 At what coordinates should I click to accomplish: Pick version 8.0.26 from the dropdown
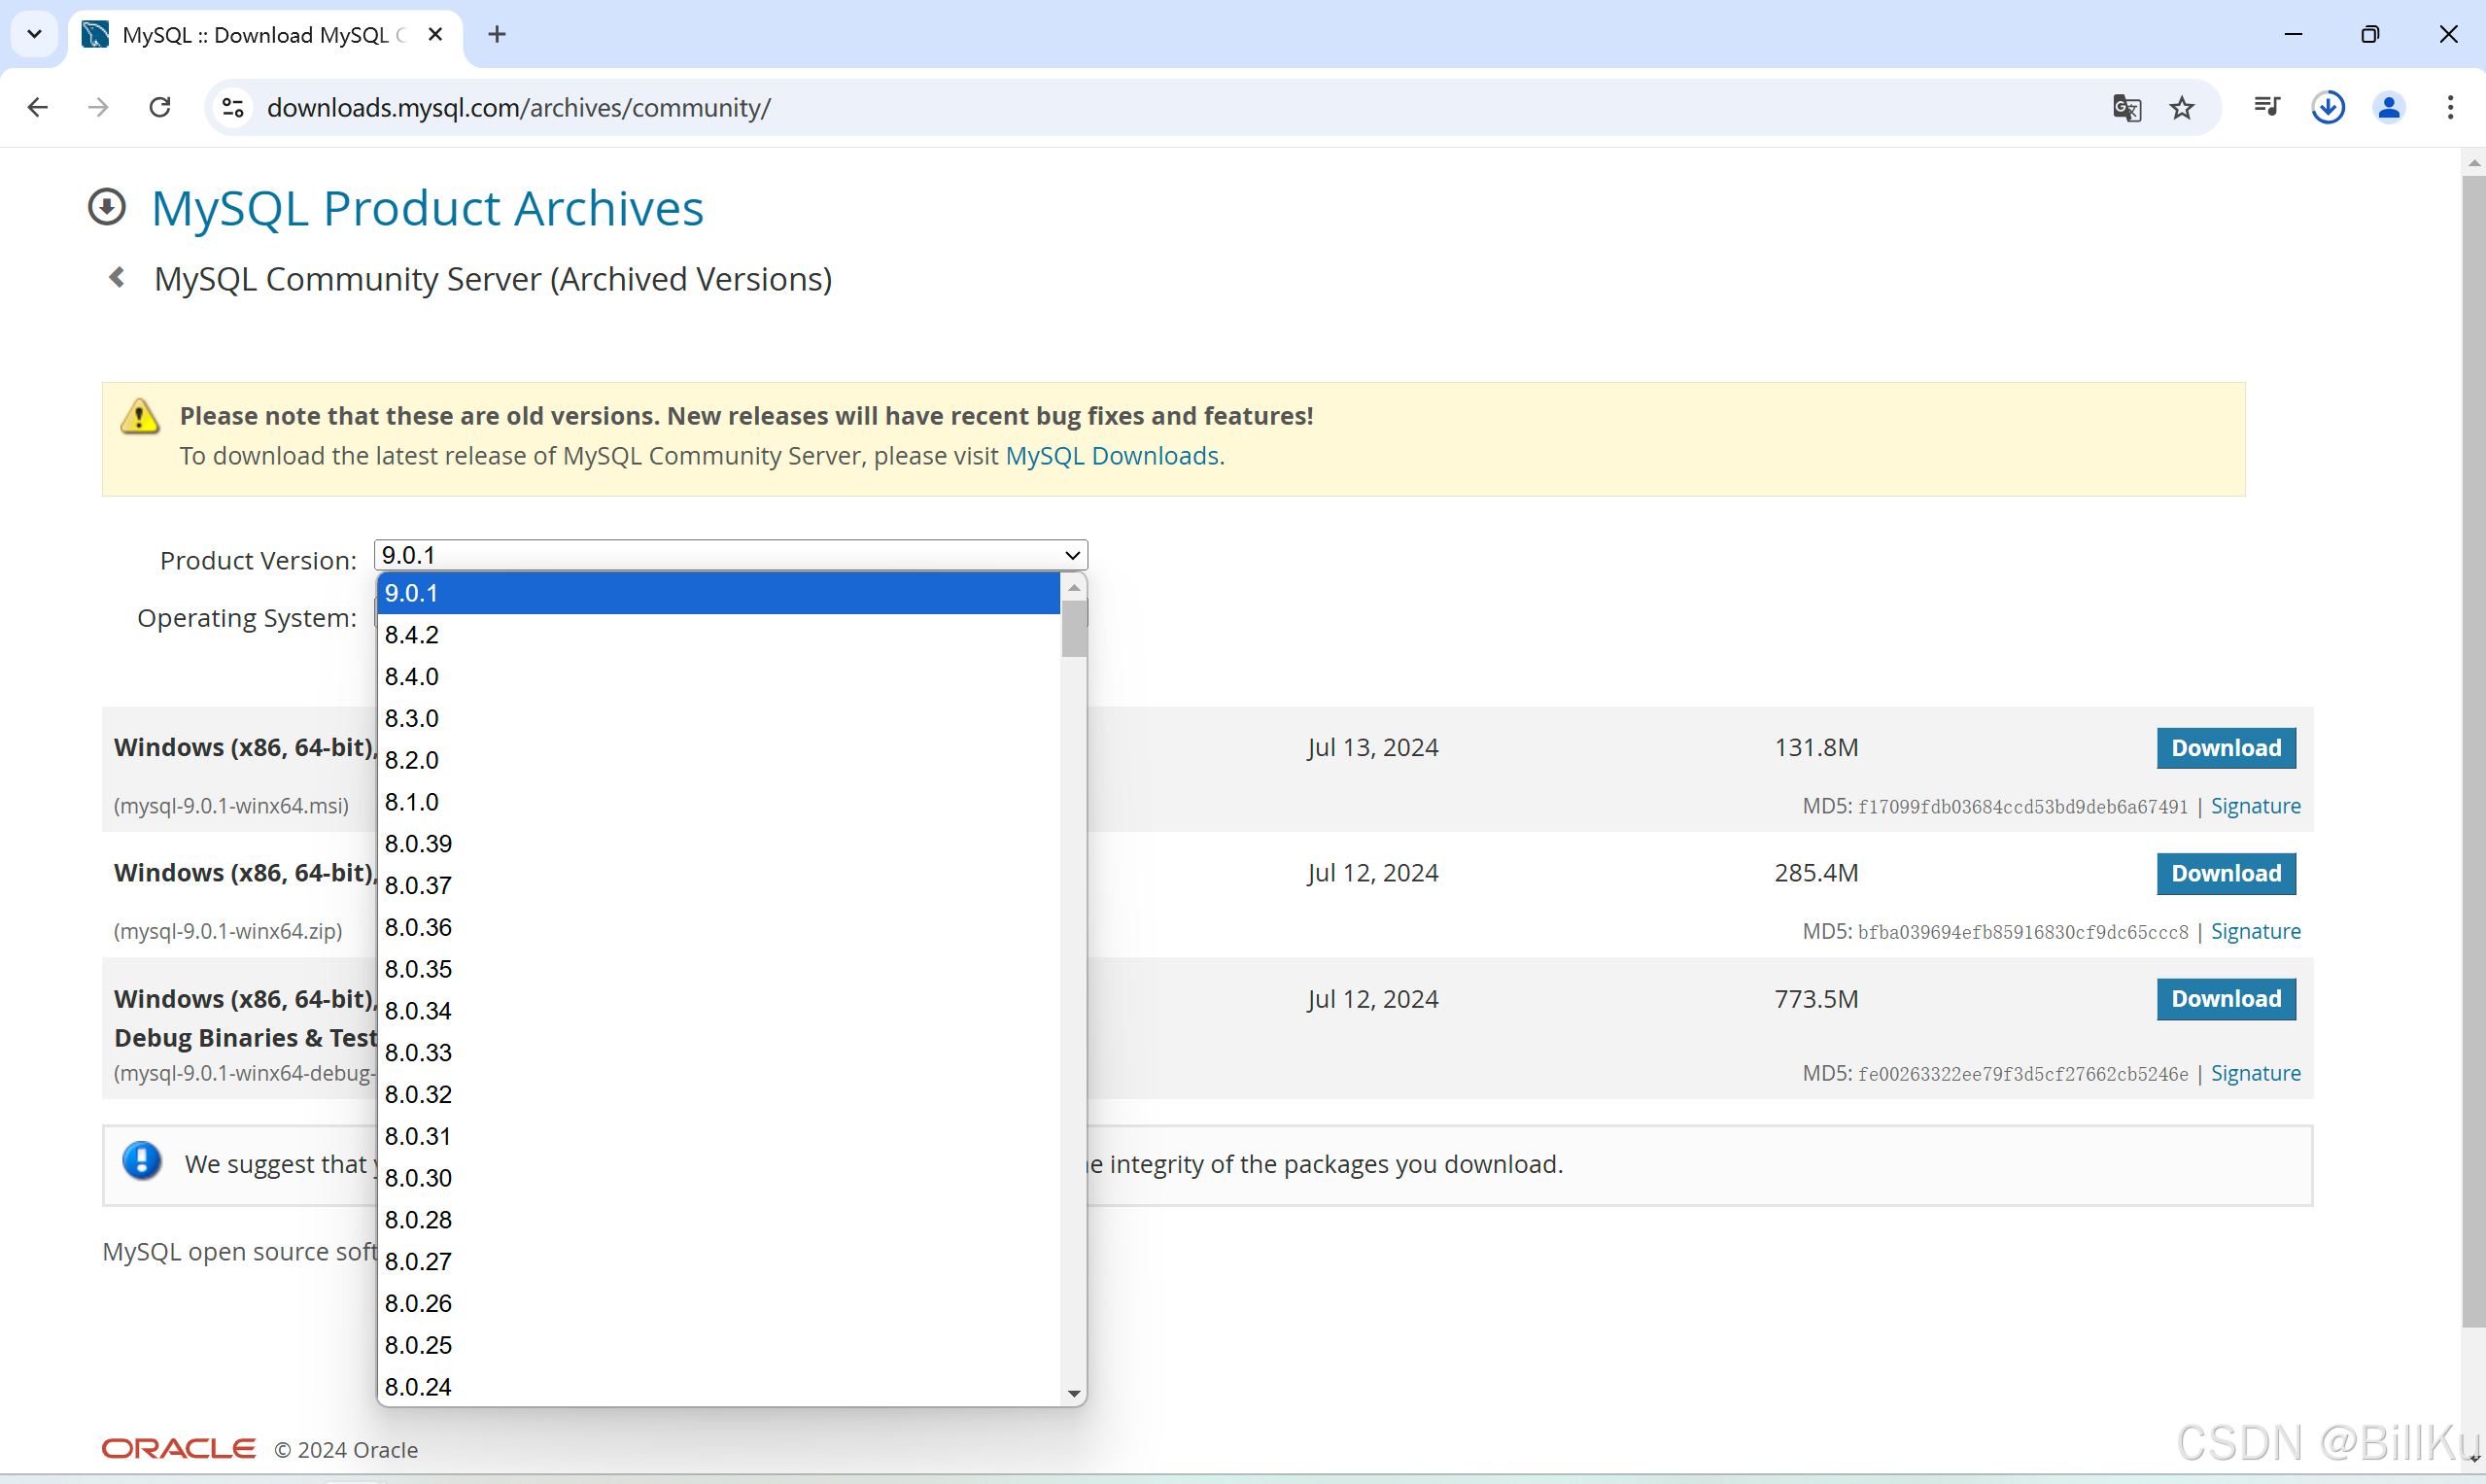(x=718, y=1304)
